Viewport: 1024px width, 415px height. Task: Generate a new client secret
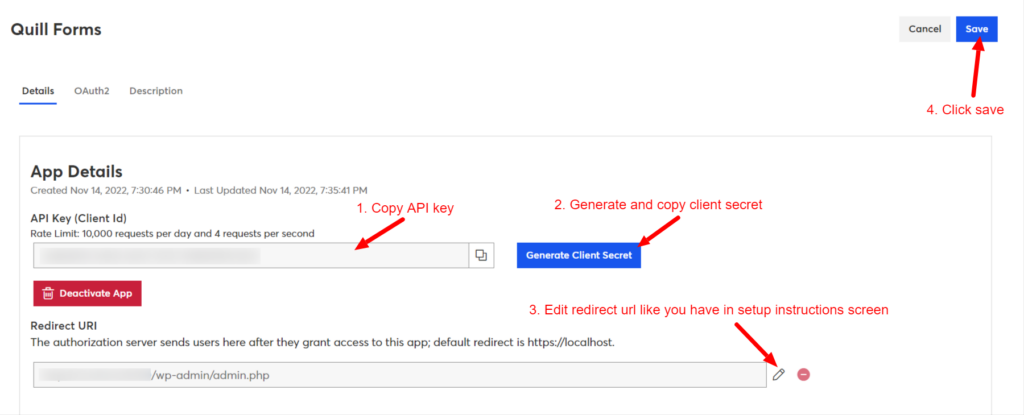(x=579, y=256)
